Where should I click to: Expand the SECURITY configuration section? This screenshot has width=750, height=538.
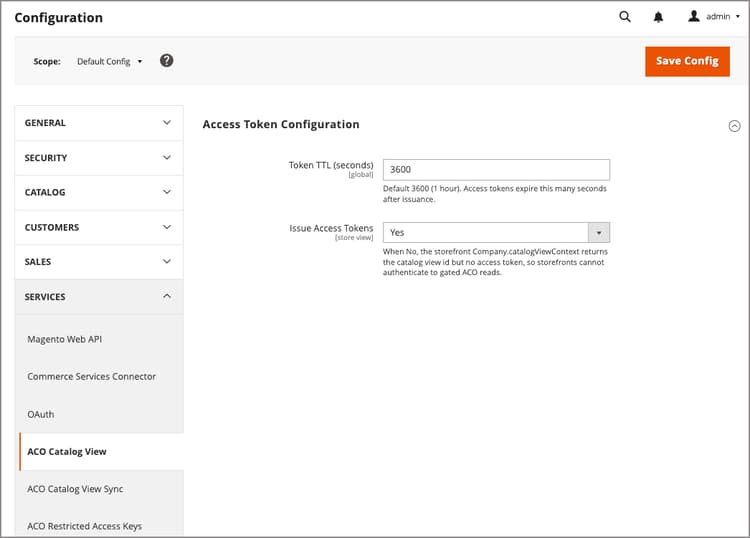99,158
